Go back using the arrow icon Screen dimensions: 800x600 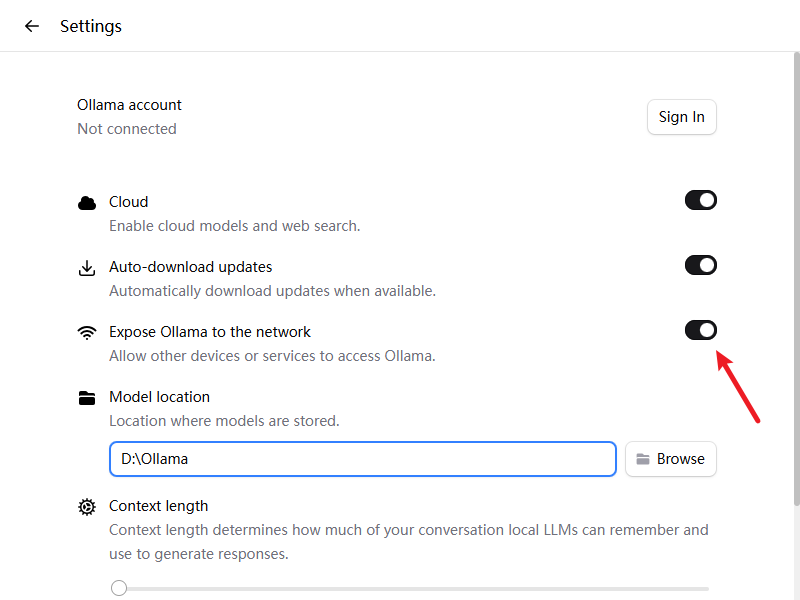(32, 26)
